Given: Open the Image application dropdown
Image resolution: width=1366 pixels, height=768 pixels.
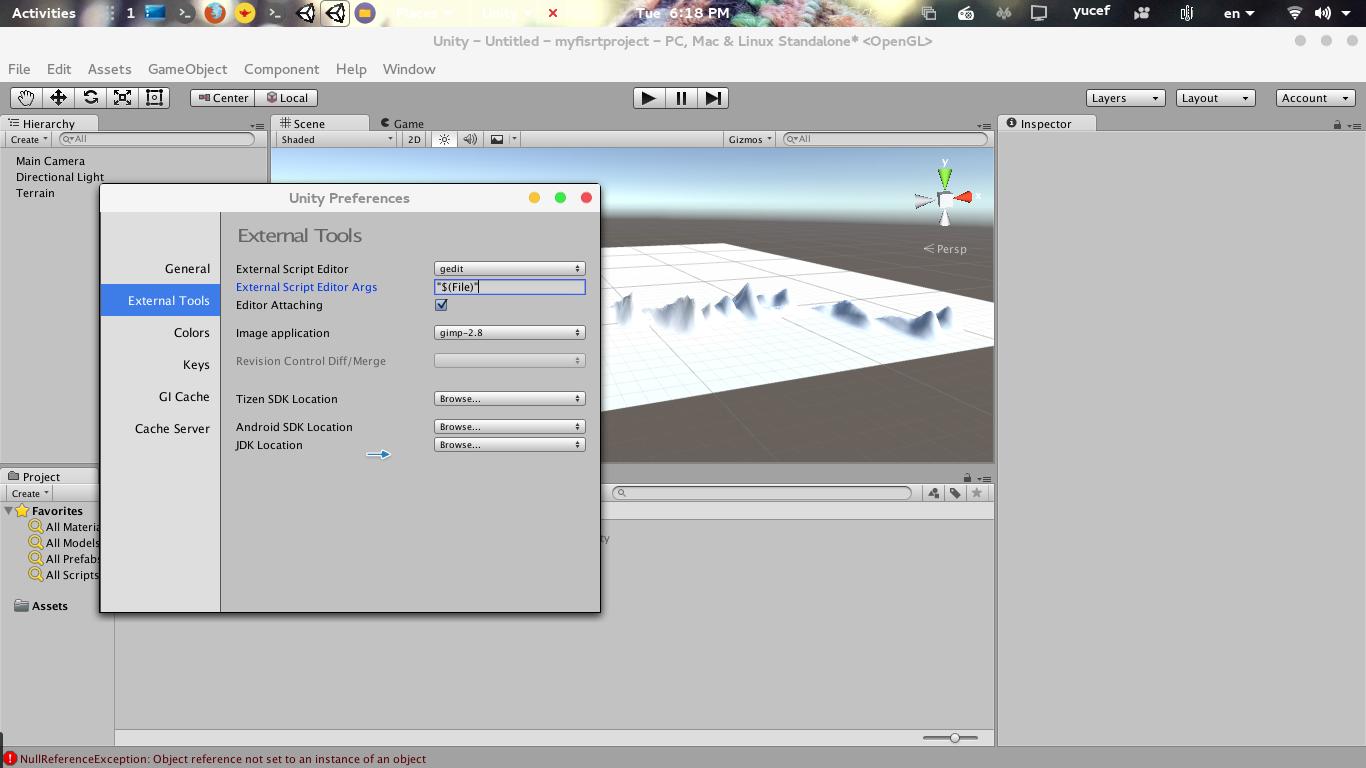Looking at the screenshot, I should point(509,332).
